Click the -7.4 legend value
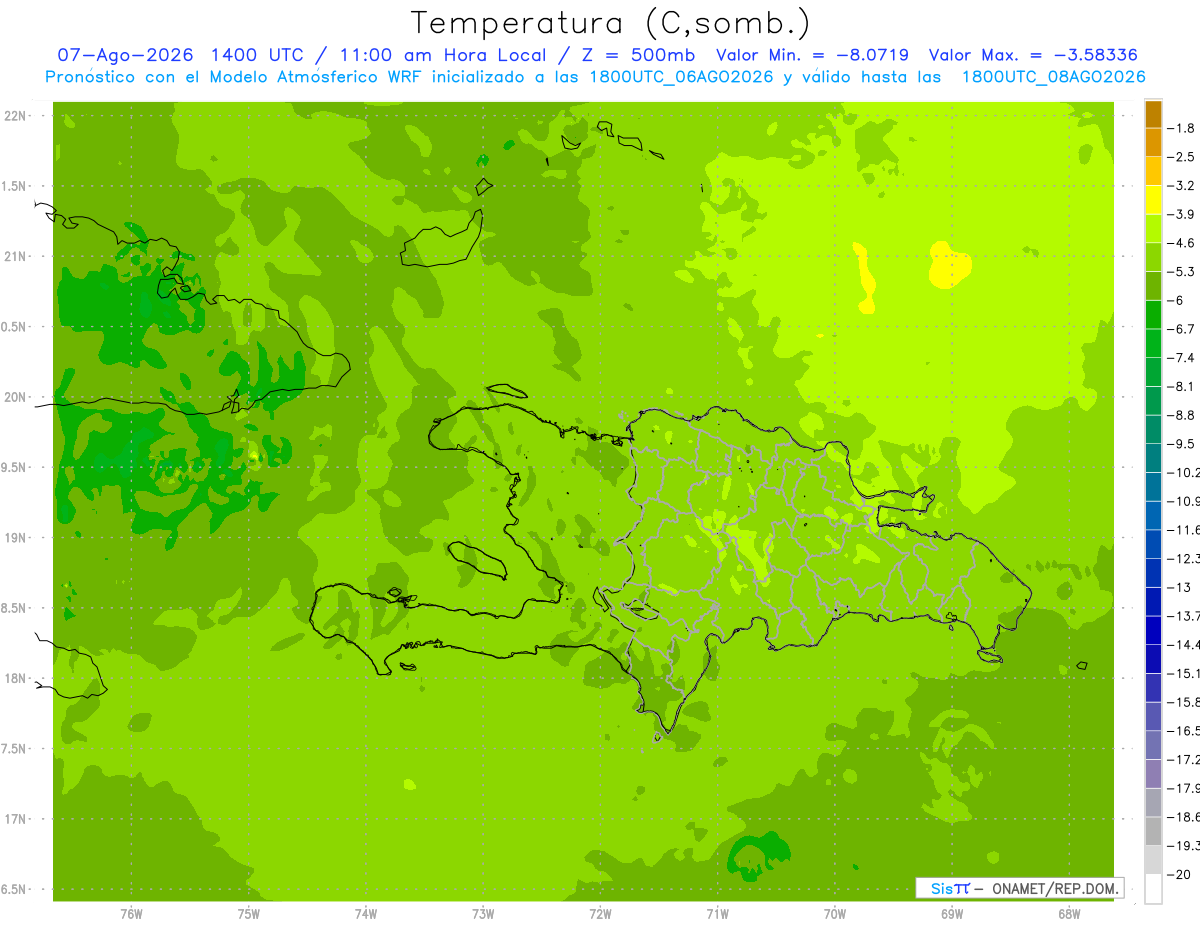This screenshot has height=927, width=1200. click(1182, 358)
